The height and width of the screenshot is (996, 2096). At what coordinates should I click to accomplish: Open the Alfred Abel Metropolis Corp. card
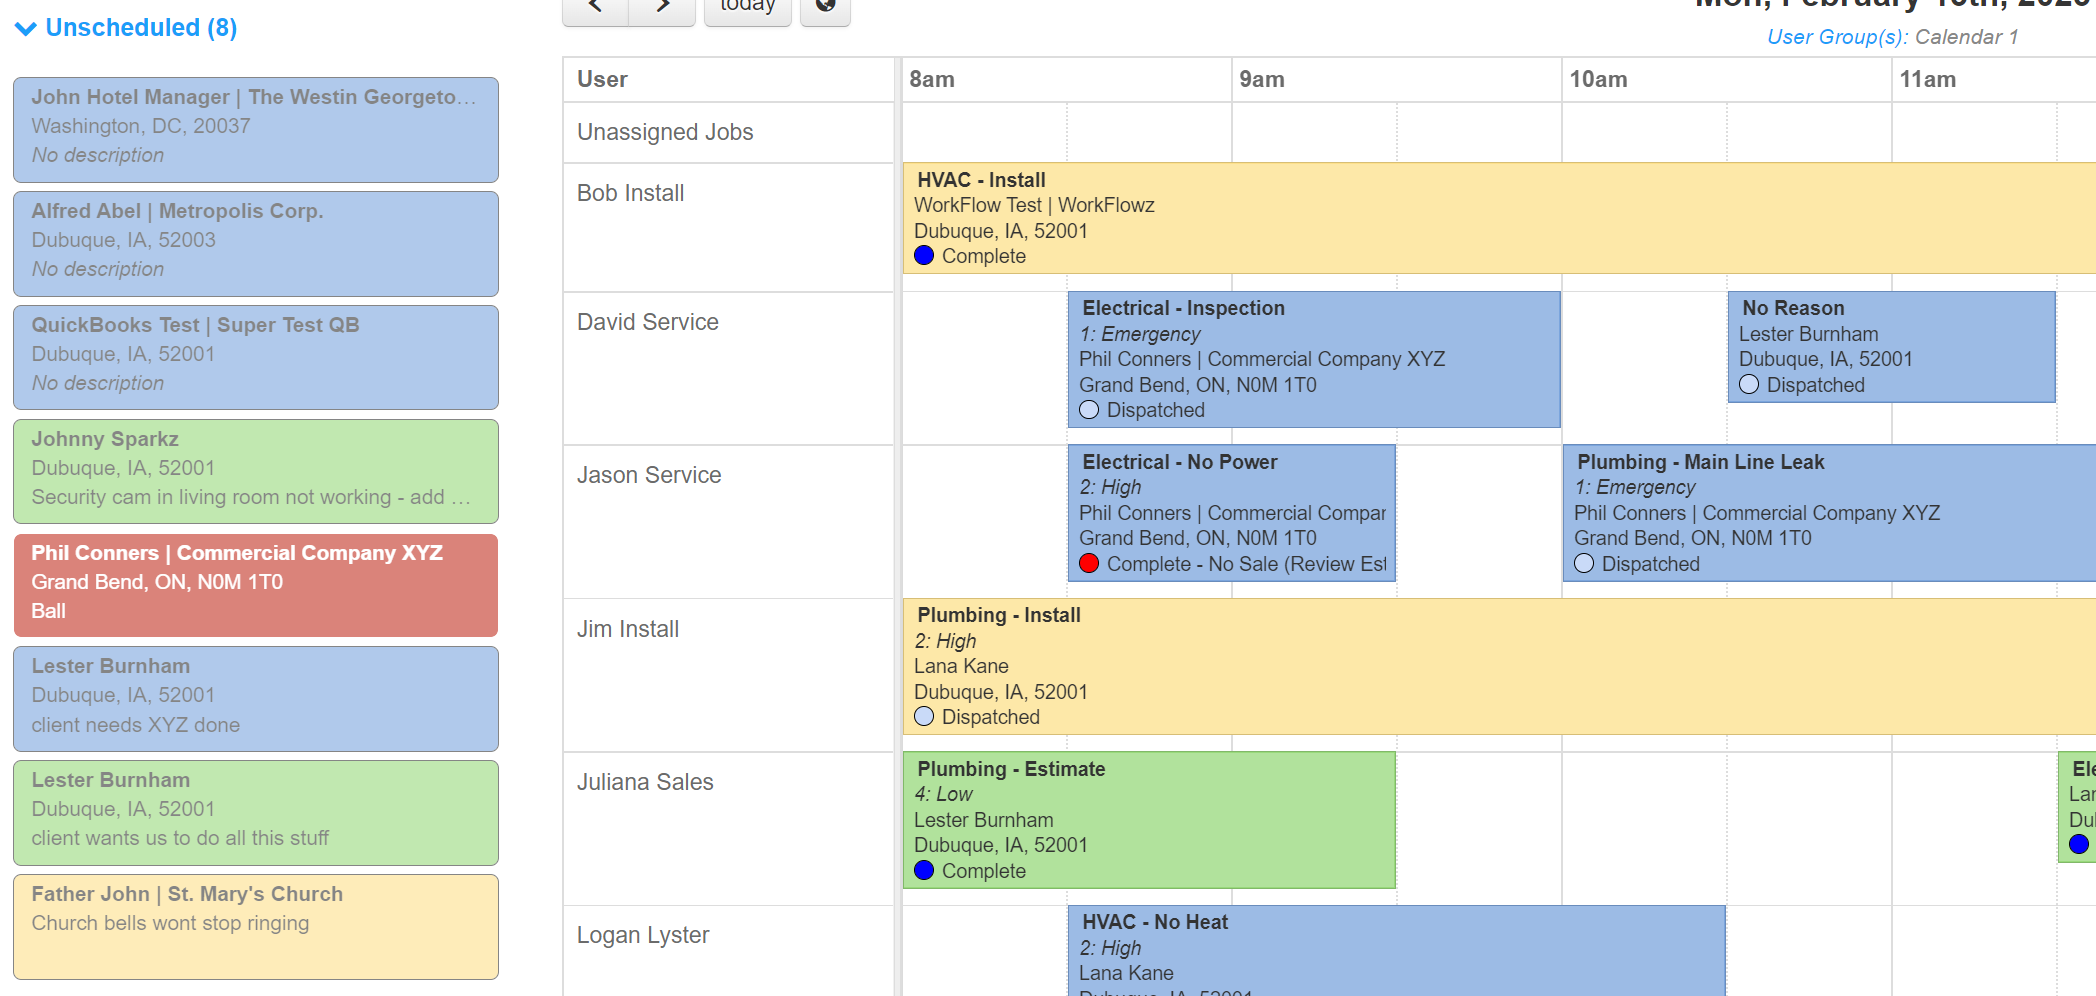click(256, 243)
